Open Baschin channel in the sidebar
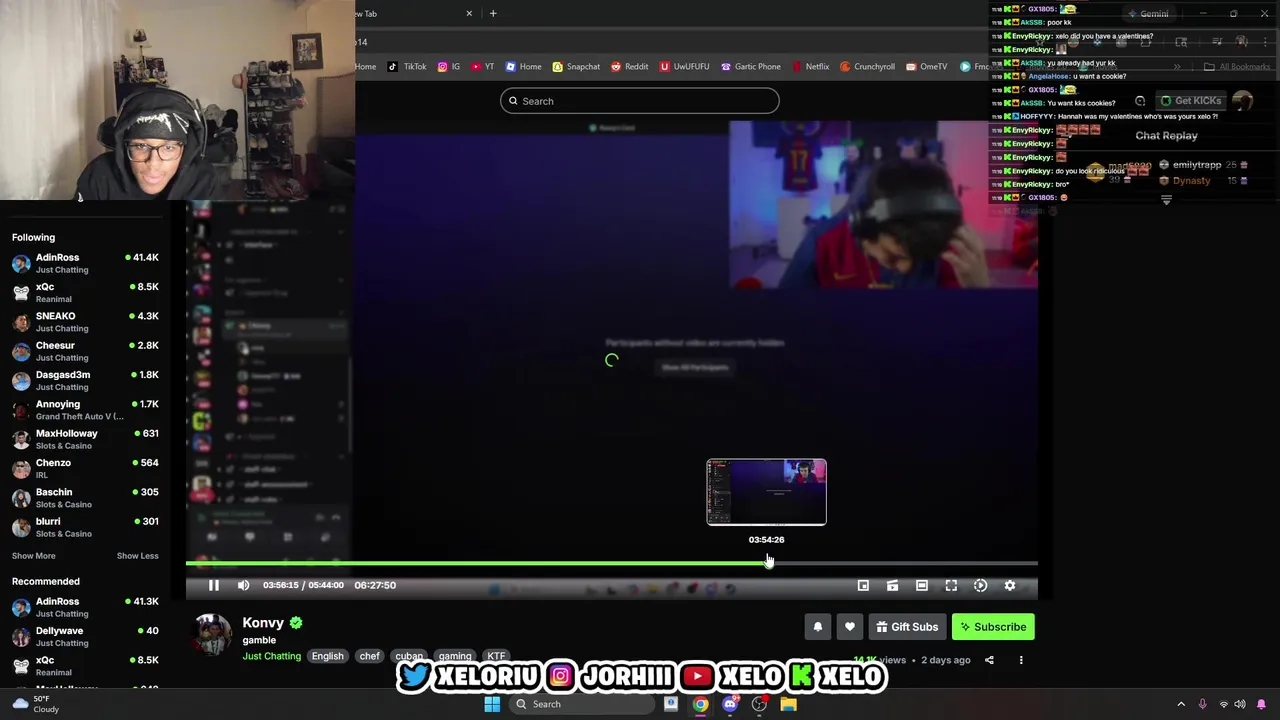1280x720 pixels. pyautogui.click(x=85, y=498)
